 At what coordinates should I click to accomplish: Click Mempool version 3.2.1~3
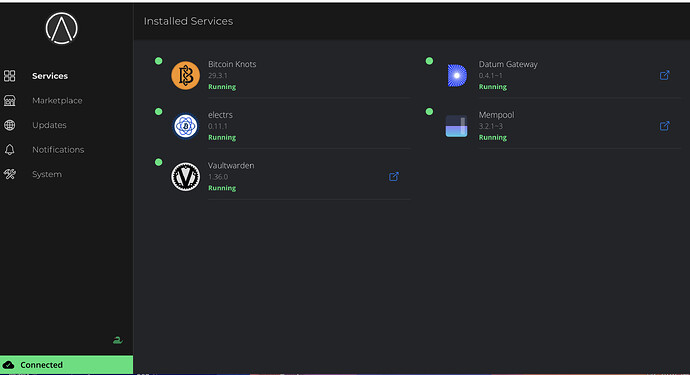click(491, 126)
